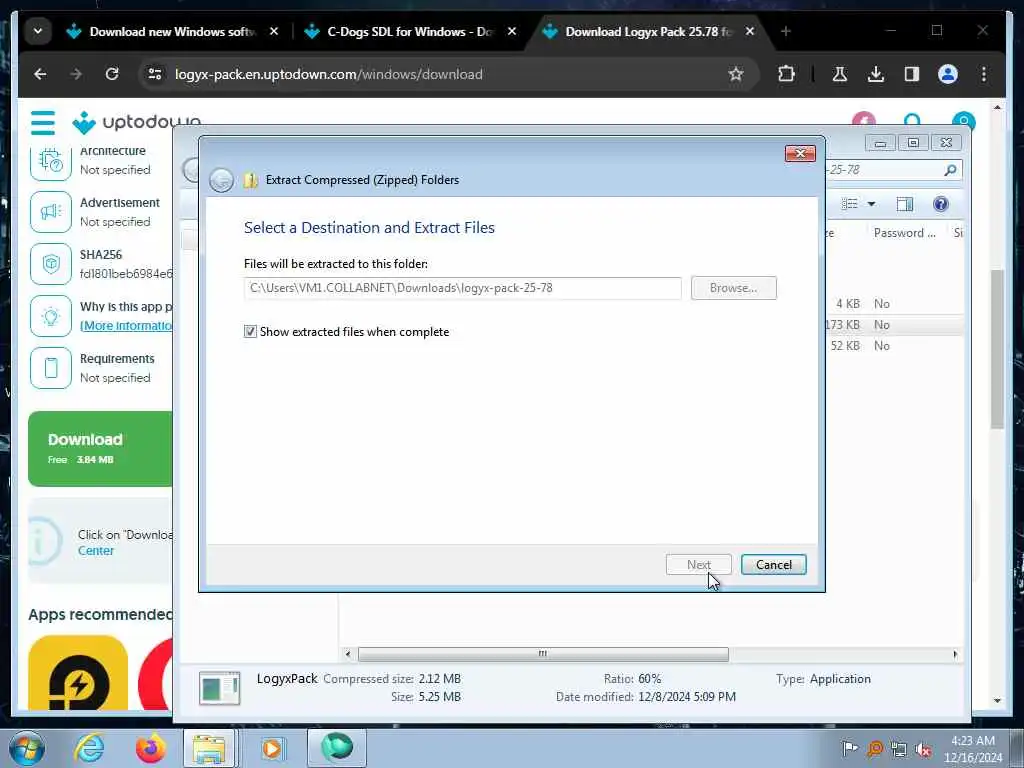Screen dimensions: 1024x768
Task: Toggle Chrome side panel icon
Action: [x=912, y=74]
